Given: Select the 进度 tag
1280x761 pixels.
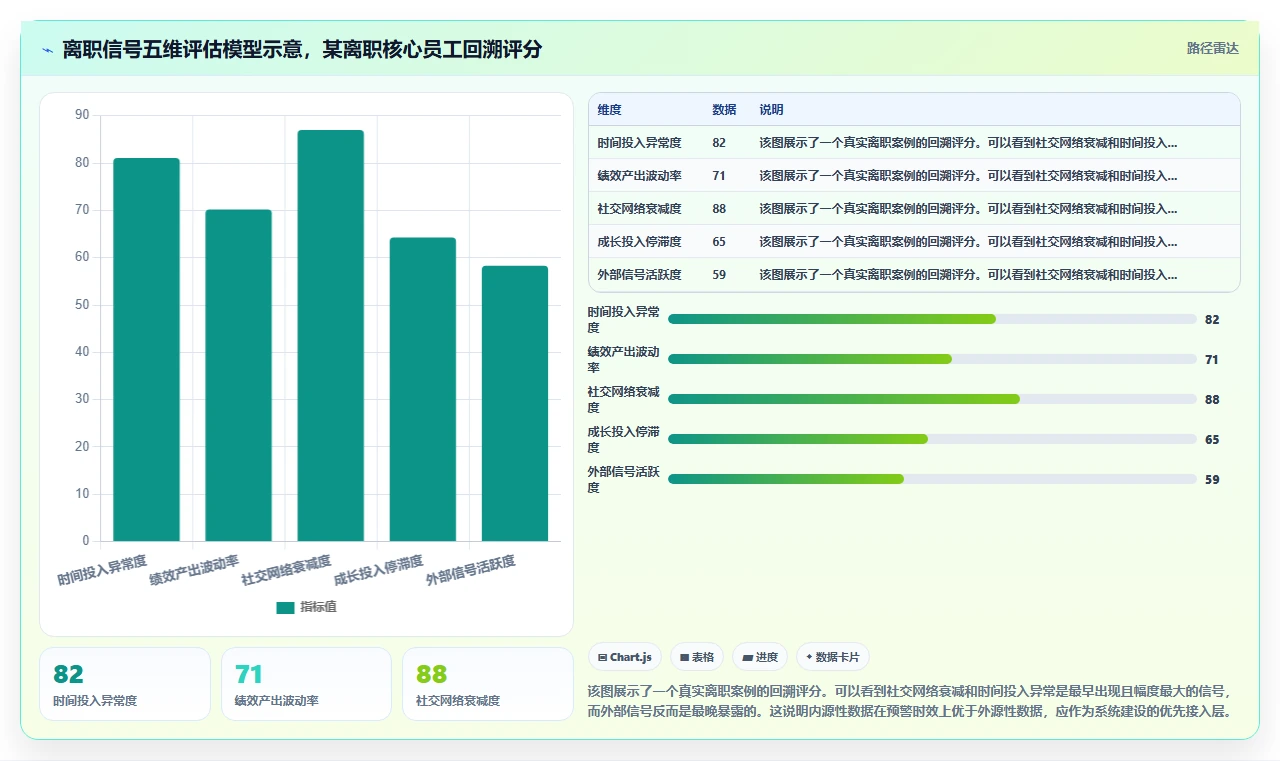Looking at the screenshot, I should 760,657.
